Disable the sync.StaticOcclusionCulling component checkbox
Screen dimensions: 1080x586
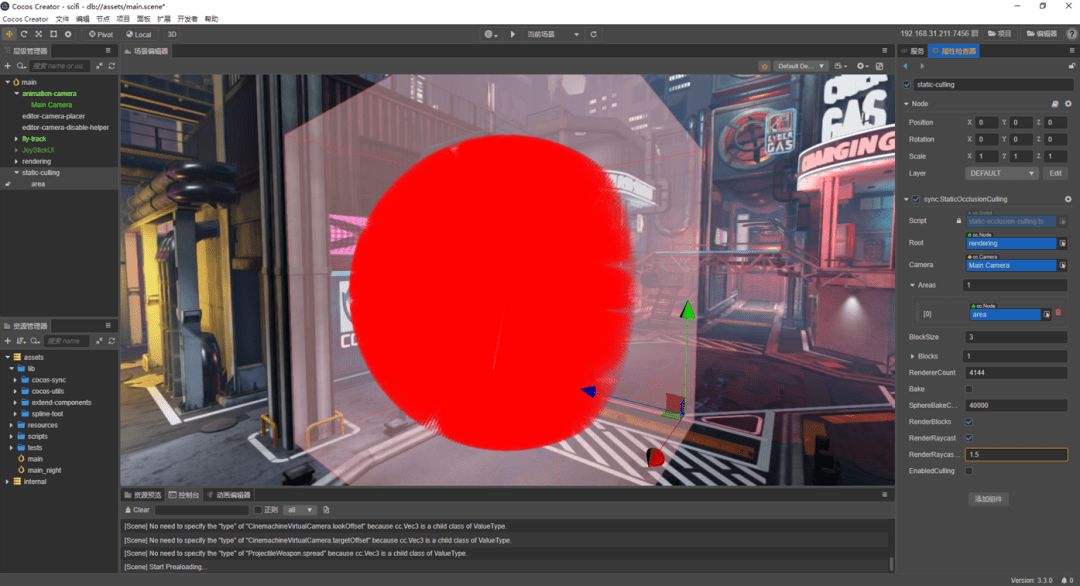(x=915, y=200)
